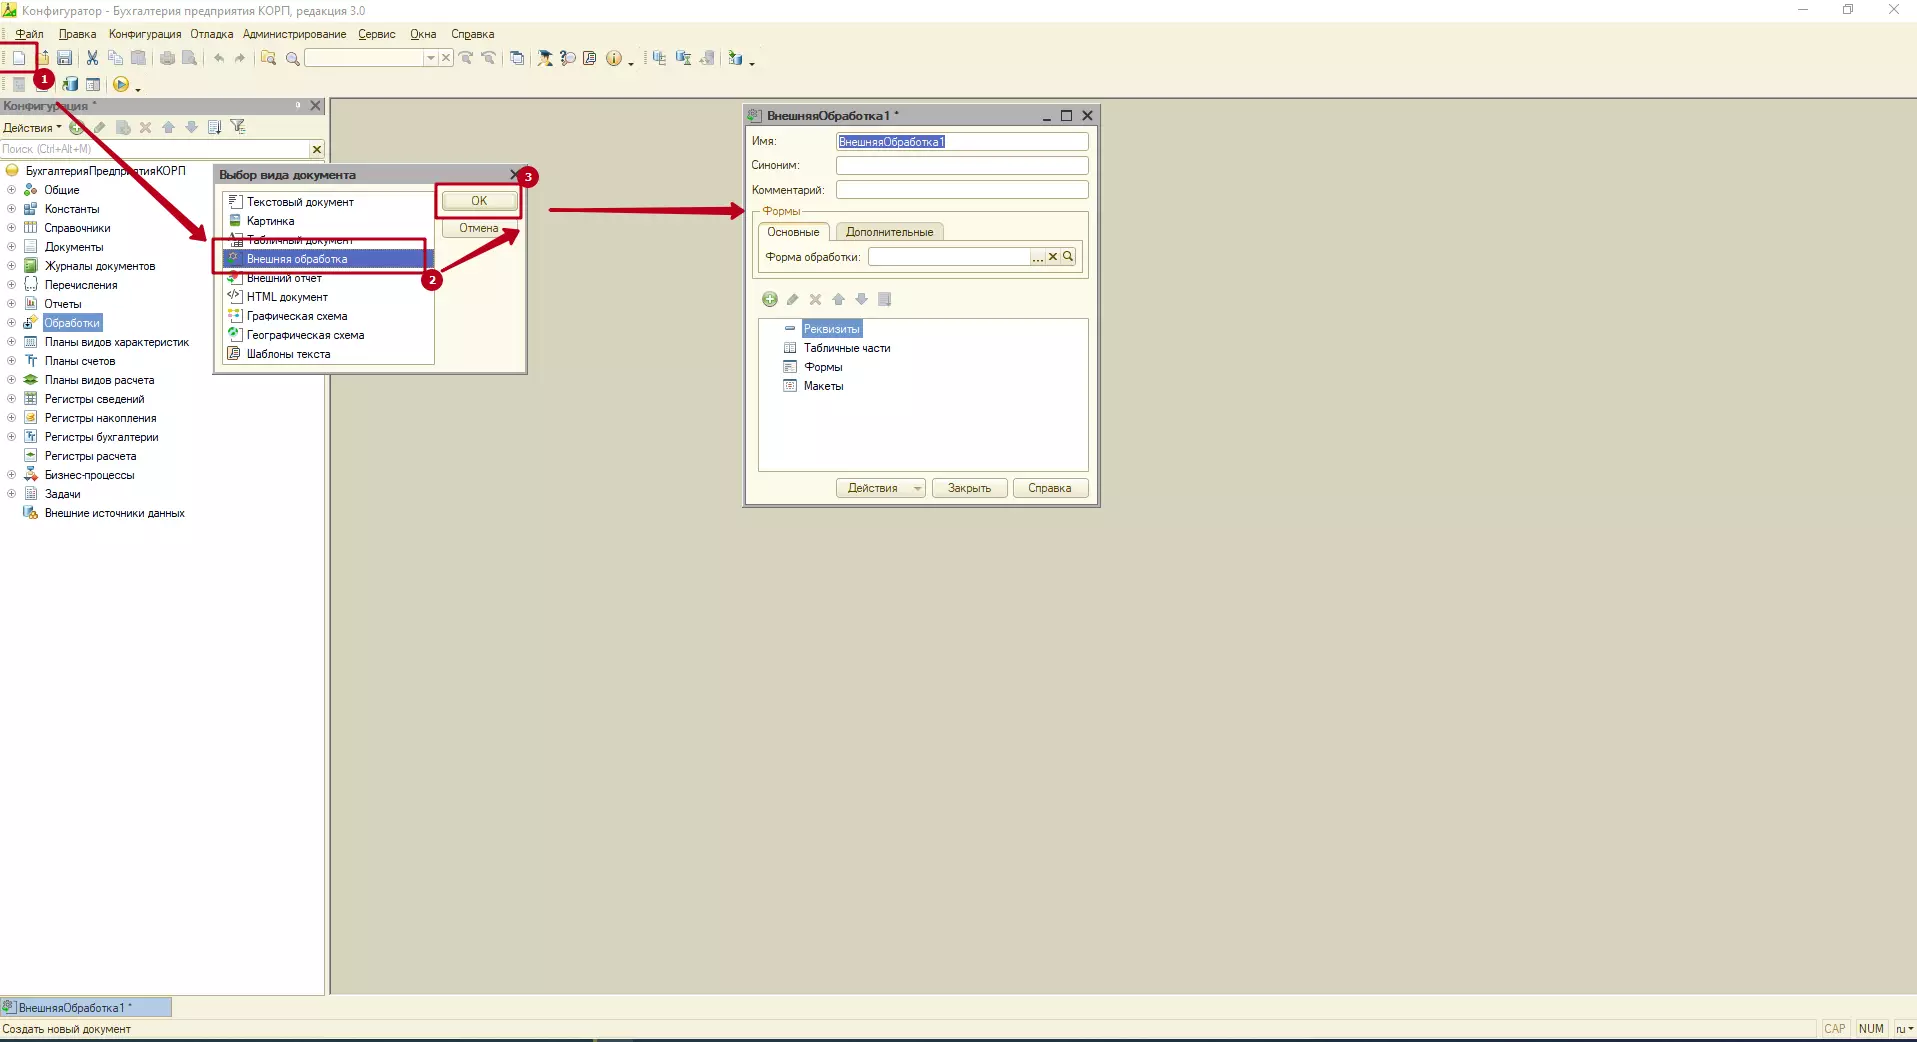Viewport: 1917px width, 1042px height.
Task: Open the Syntax Assistant icon with graduate figure
Action: (x=545, y=58)
